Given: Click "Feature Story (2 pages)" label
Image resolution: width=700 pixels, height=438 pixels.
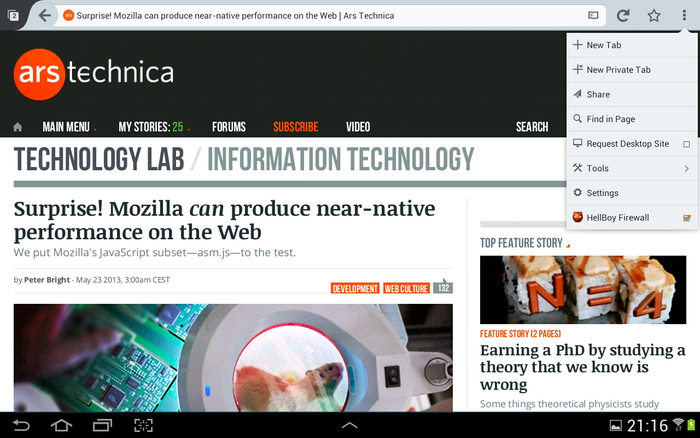Looking at the screenshot, I should pos(520,334).
